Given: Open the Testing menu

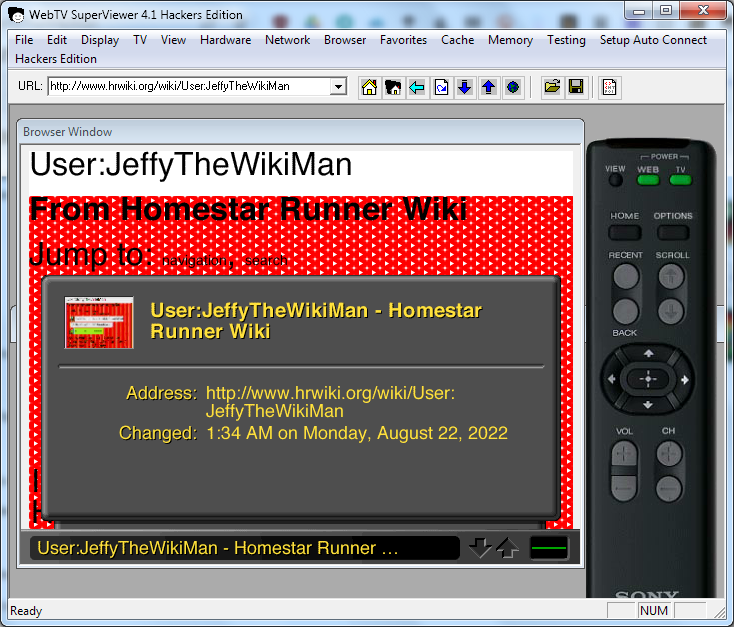Looking at the screenshot, I should pos(566,40).
